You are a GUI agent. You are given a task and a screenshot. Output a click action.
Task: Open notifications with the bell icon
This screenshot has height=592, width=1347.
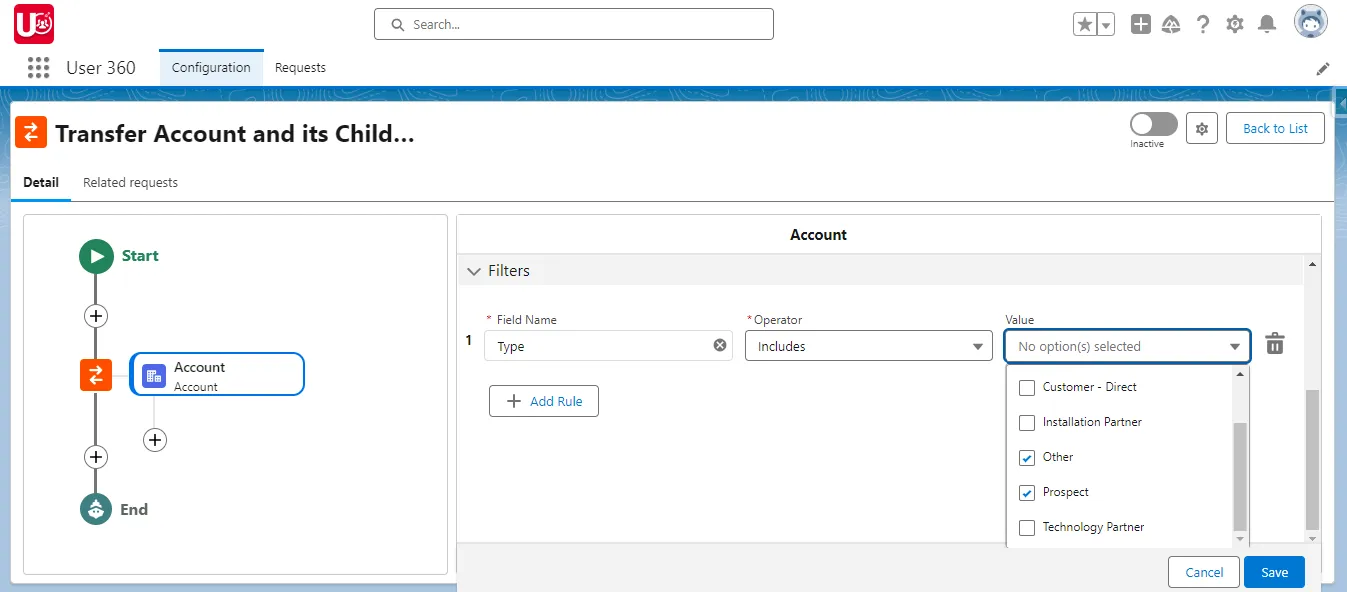pos(1266,23)
